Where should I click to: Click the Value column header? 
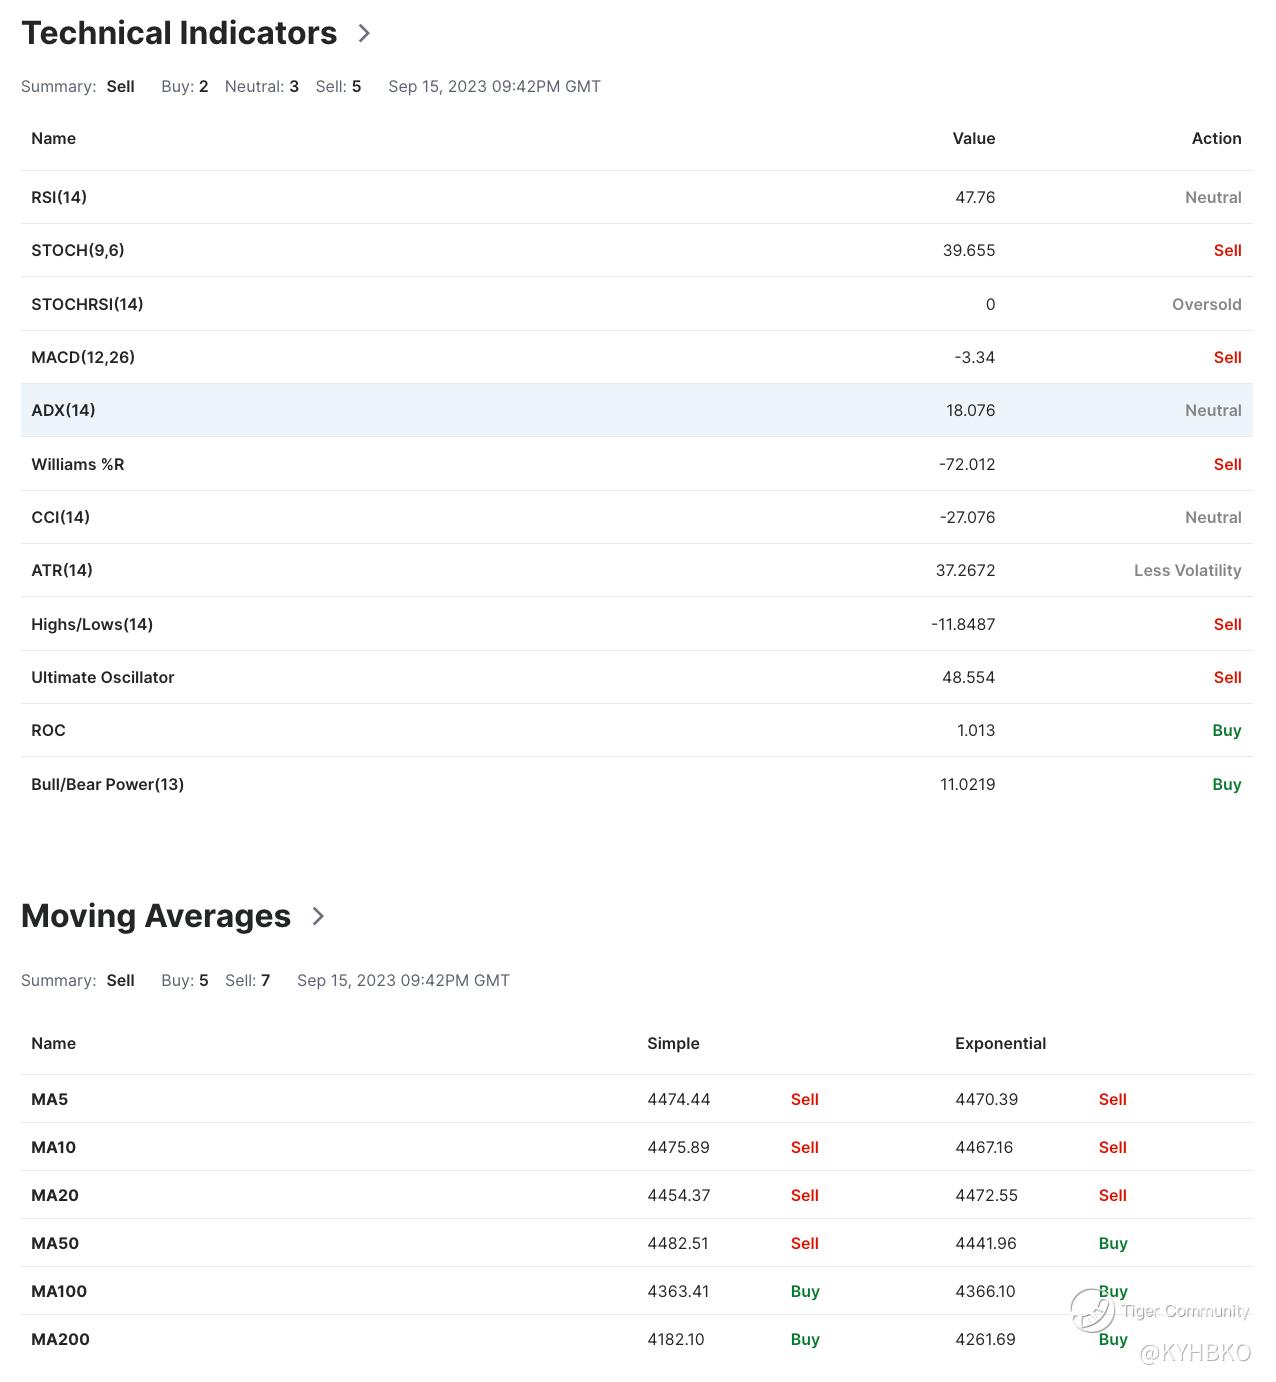973,138
